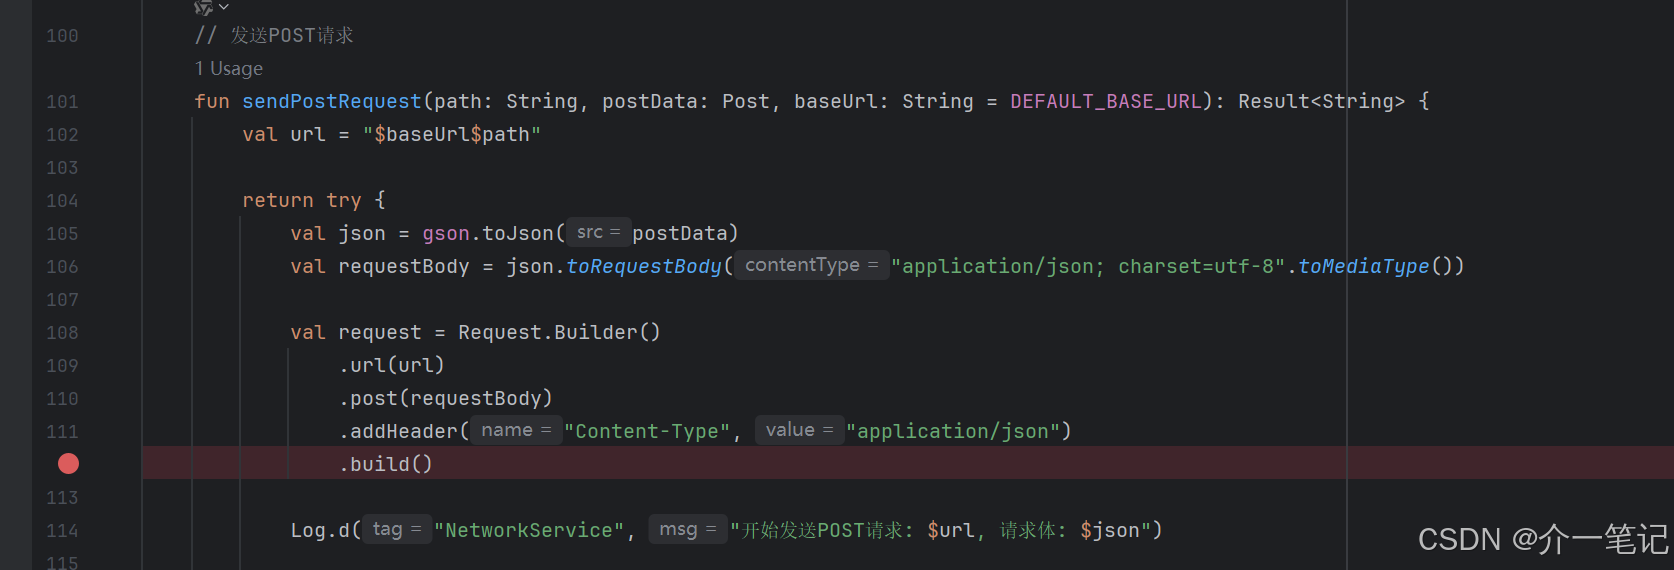Click the "tag =" parameter hint in Log.d
Viewport: 1674px width, 570px height.
pos(396,529)
